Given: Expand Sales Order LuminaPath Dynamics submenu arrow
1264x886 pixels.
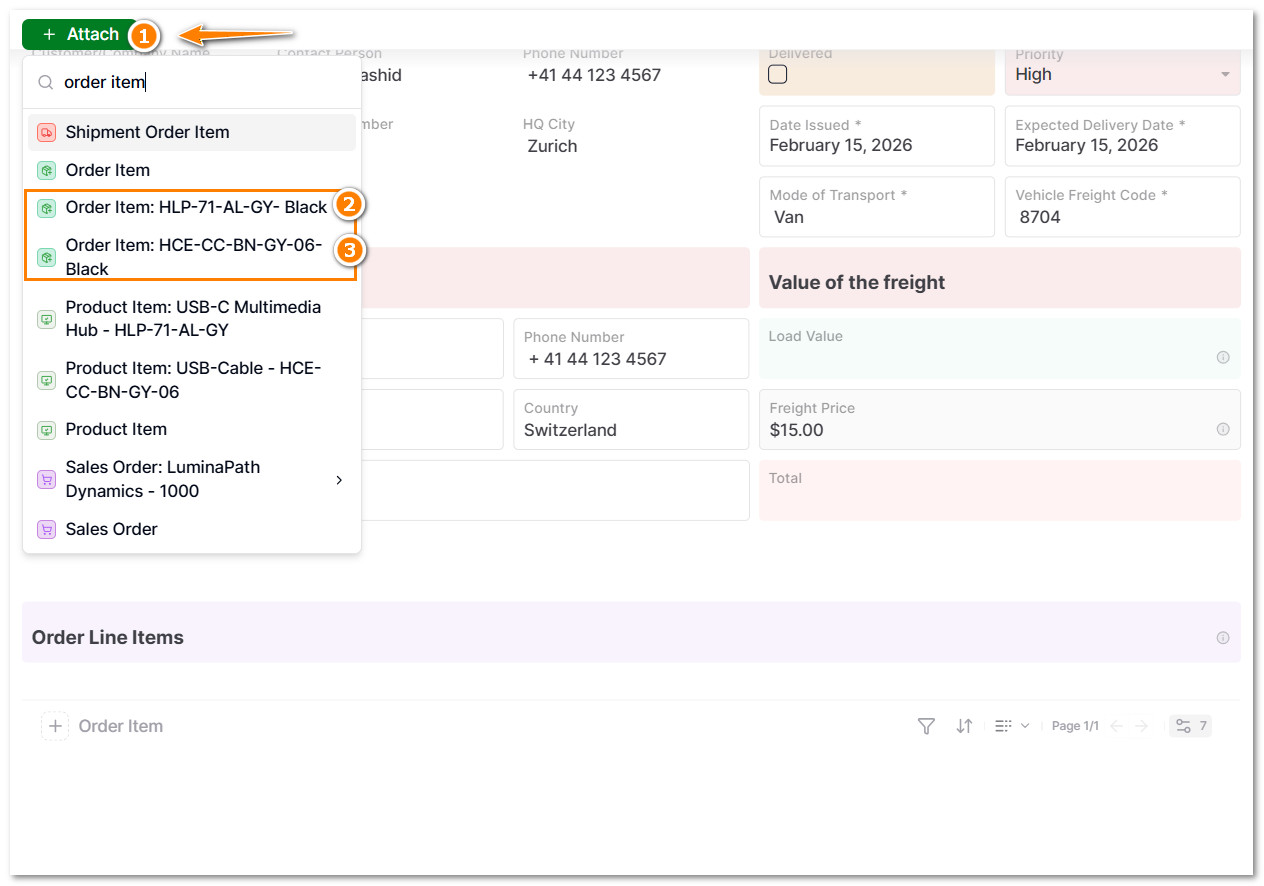Looking at the screenshot, I should click(x=339, y=480).
